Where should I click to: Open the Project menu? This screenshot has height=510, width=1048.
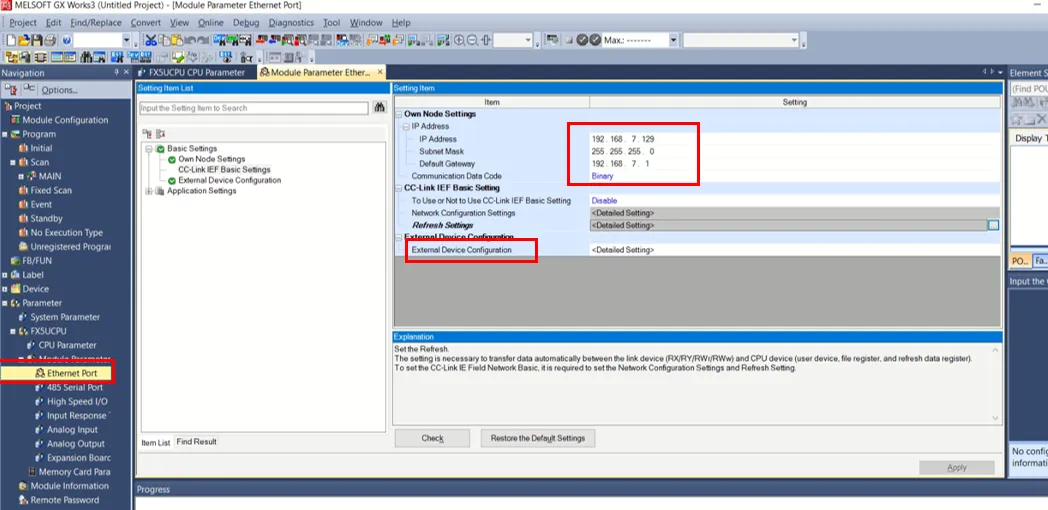point(23,22)
